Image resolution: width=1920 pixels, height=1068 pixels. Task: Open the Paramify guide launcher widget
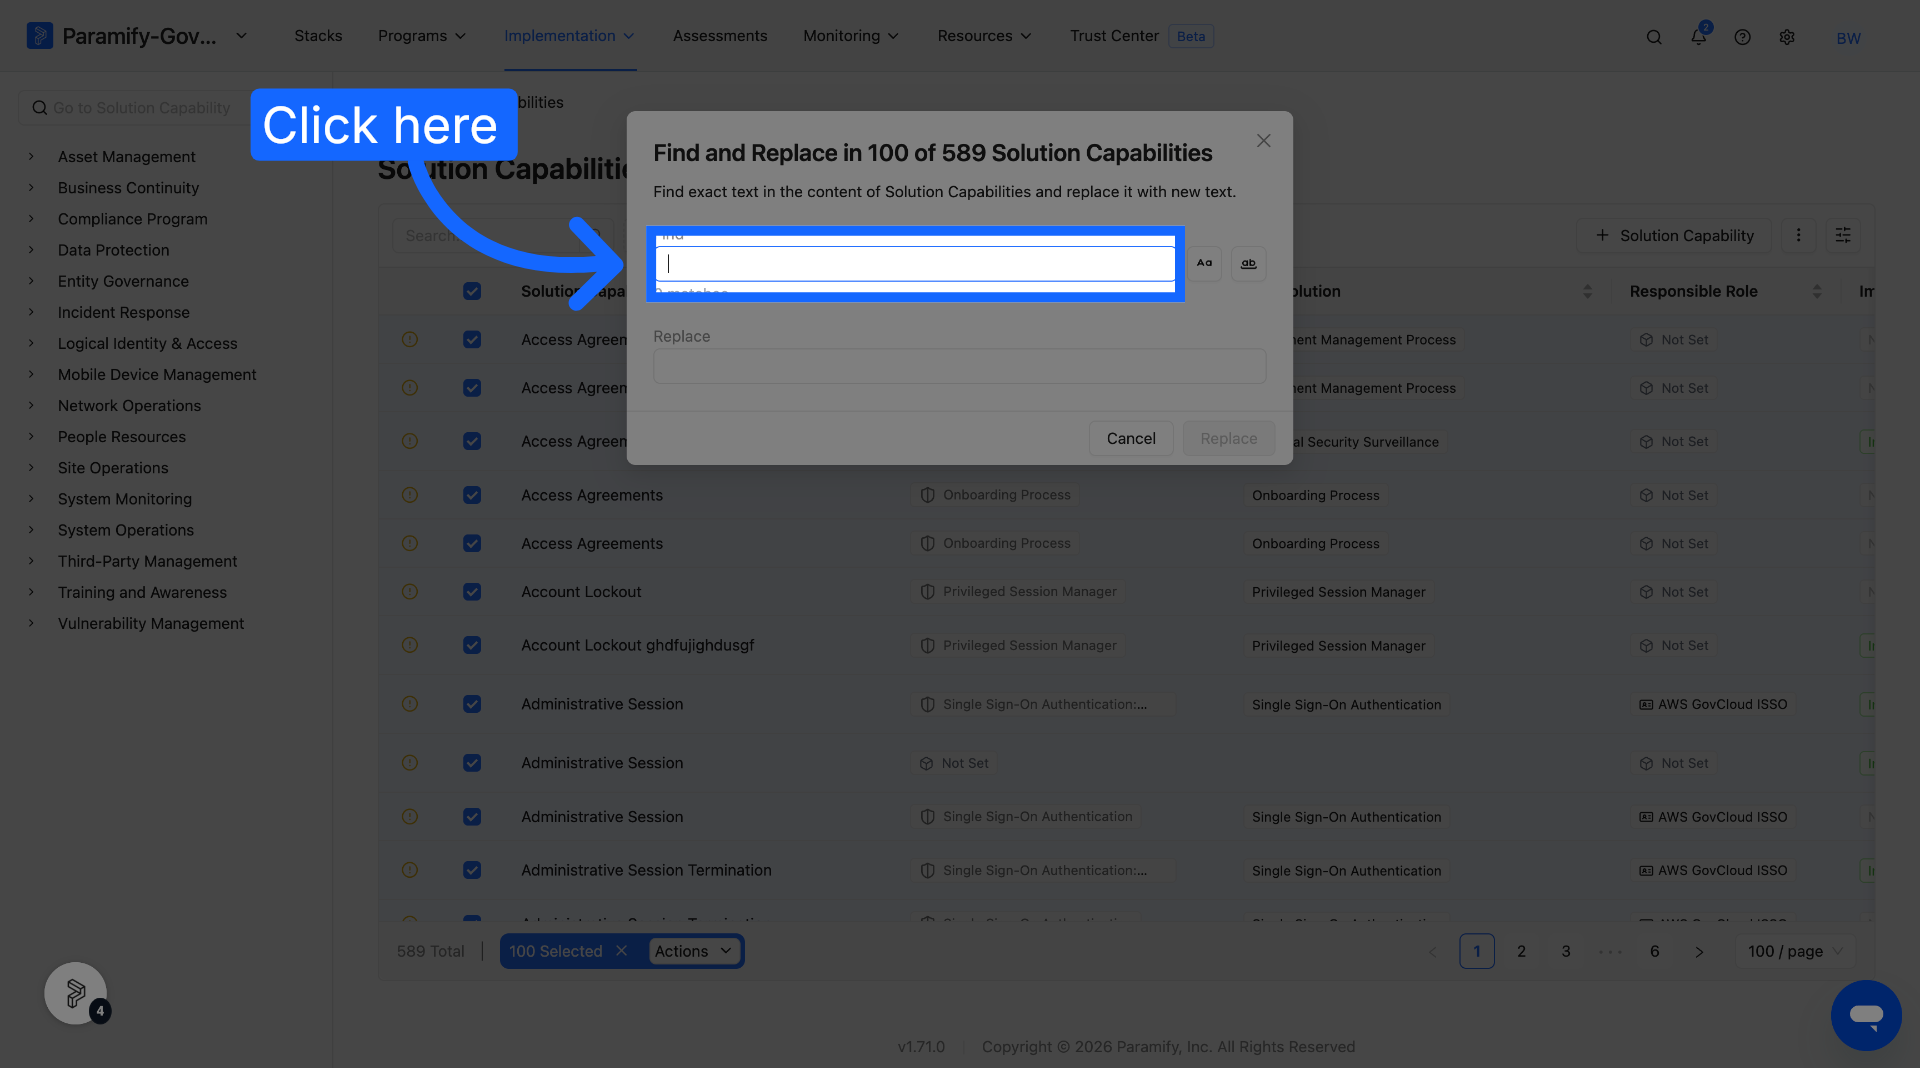click(76, 993)
